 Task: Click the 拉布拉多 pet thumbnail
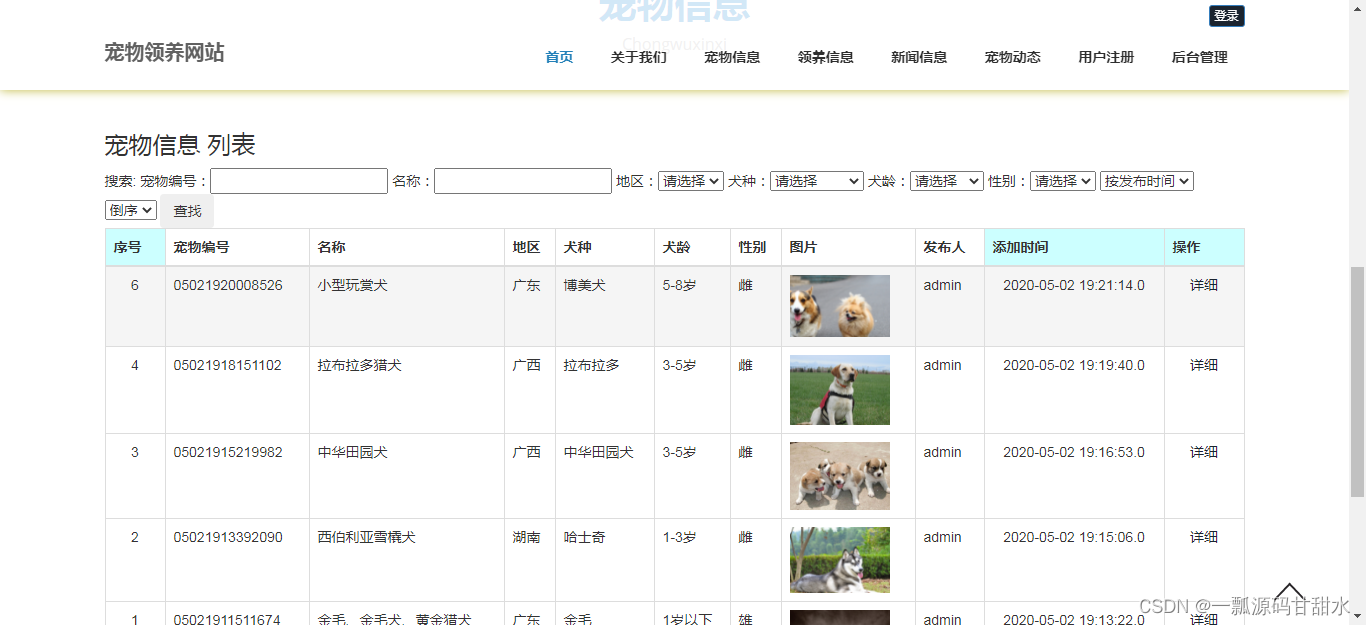point(840,390)
